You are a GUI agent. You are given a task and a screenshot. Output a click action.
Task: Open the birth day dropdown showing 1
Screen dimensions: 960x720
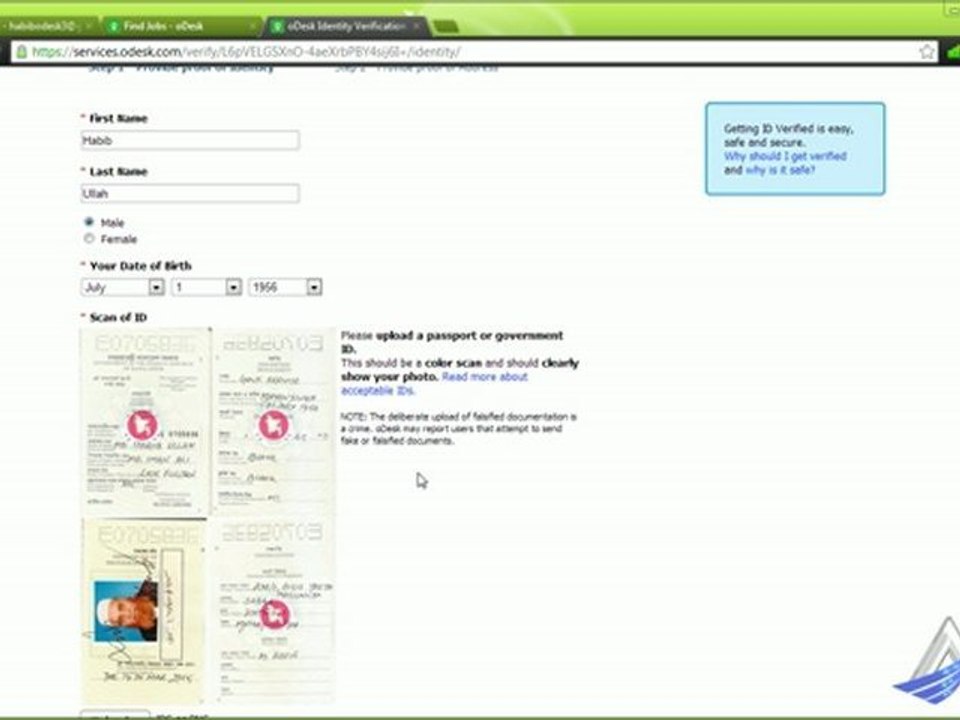206,287
